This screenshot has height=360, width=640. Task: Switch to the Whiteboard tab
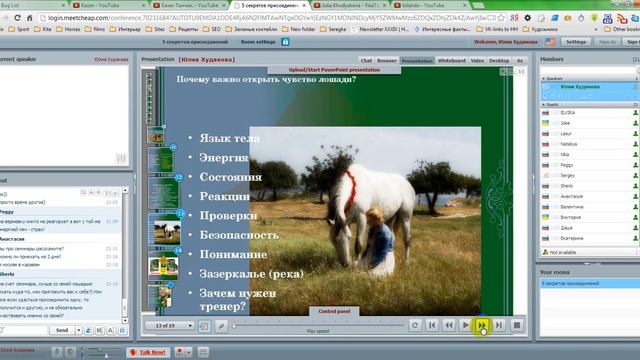click(451, 60)
